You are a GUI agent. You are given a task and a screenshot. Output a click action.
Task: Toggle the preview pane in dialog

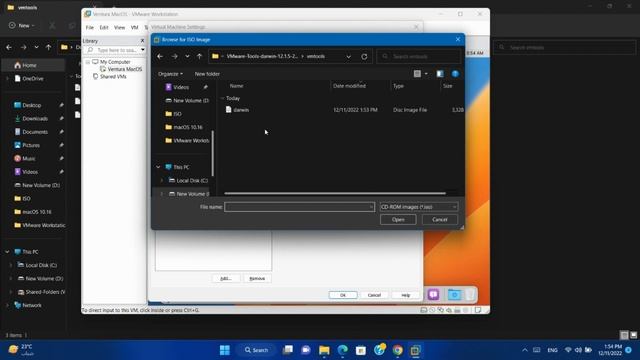tap(440, 74)
